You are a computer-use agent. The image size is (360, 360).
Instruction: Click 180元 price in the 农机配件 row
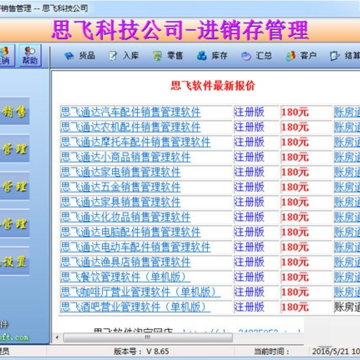[295, 127]
